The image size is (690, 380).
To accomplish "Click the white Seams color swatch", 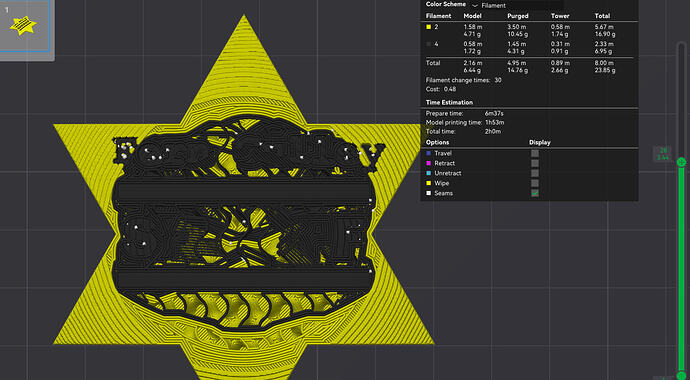I will (x=429, y=193).
